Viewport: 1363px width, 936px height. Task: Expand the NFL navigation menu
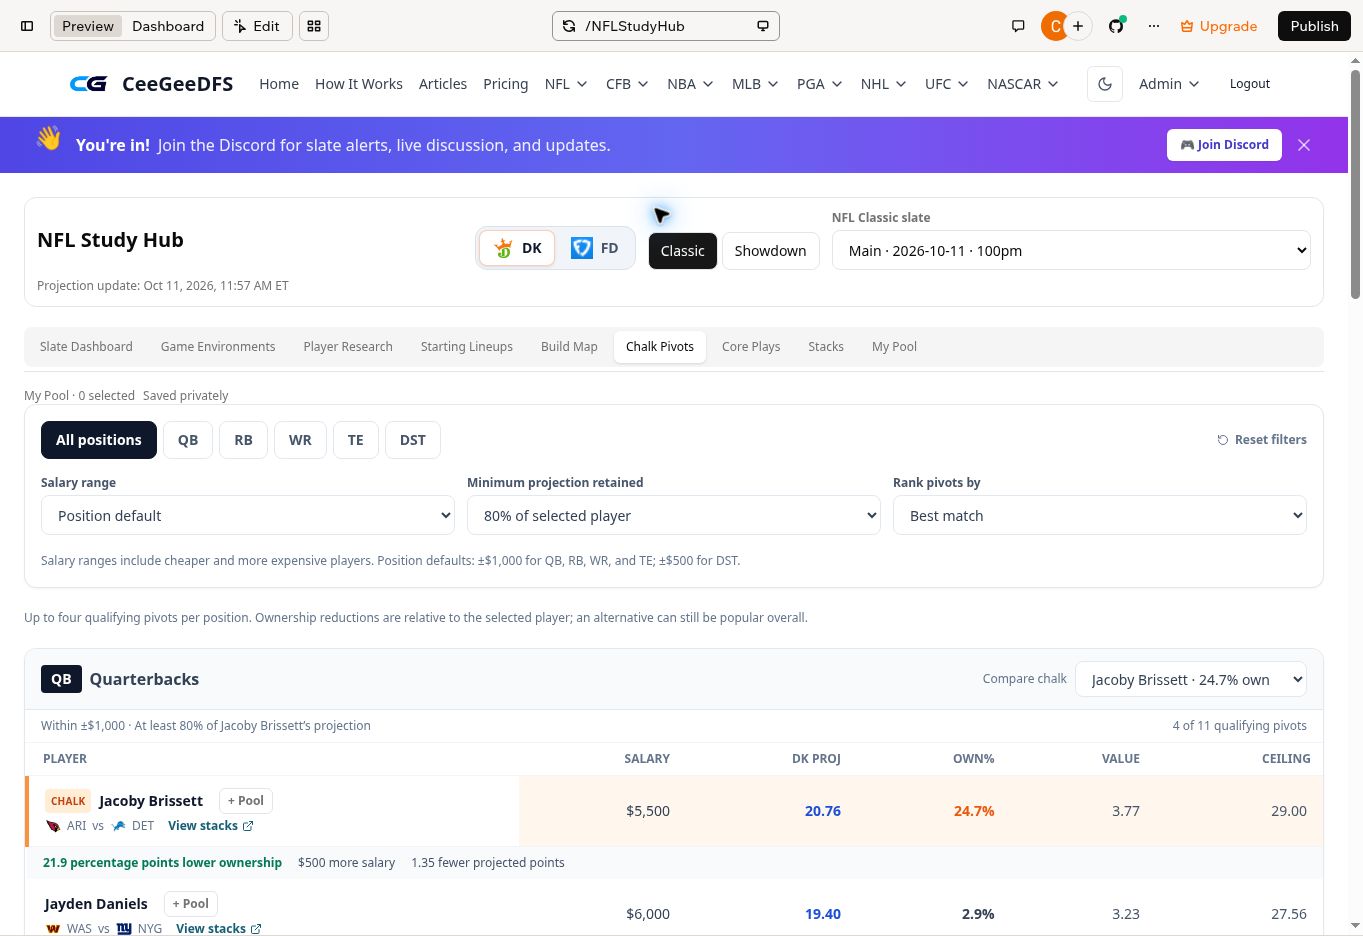point(566,84)
